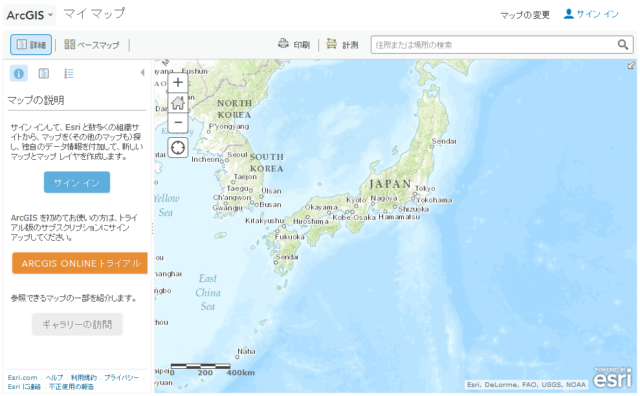Click the orange ARCGIS ONLINE トライアル button

pyautogui.click(x=80, y=263)
